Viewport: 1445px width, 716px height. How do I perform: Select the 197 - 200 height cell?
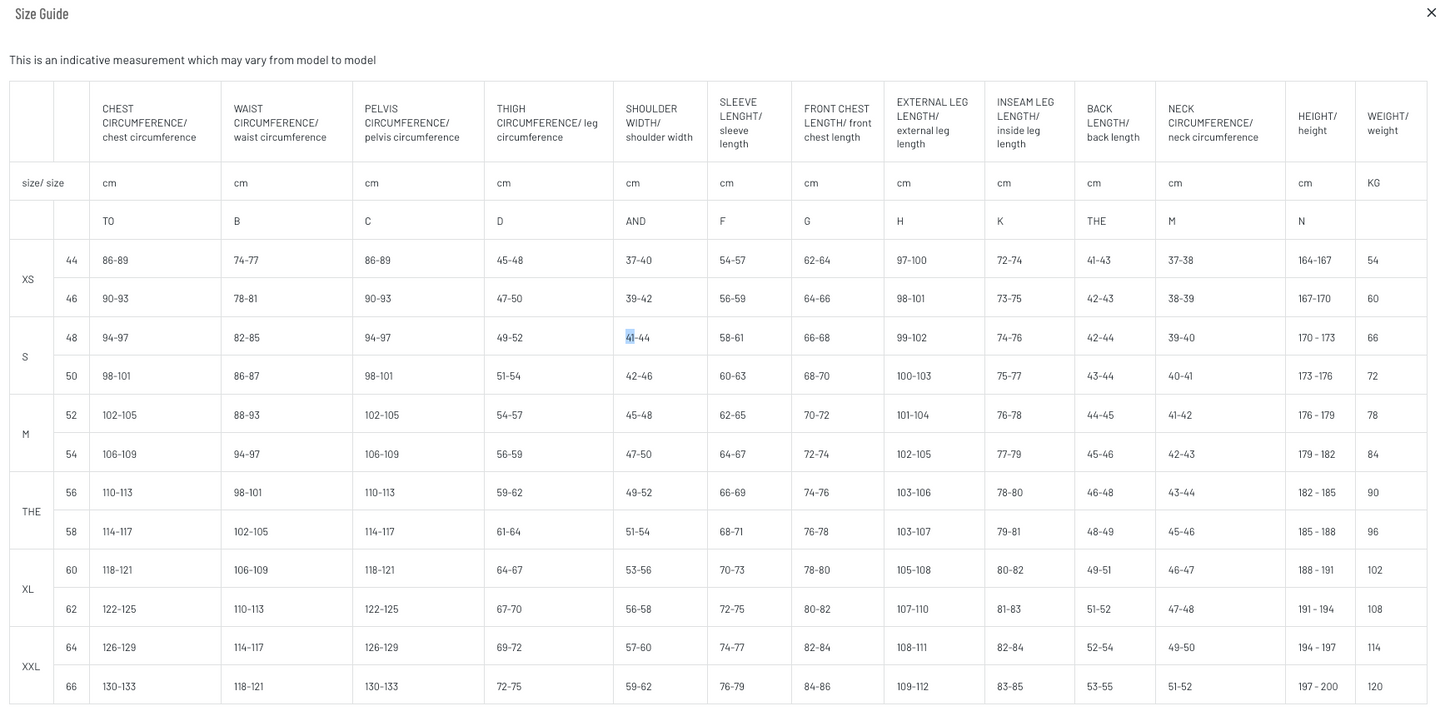[x=1317, y=687]
